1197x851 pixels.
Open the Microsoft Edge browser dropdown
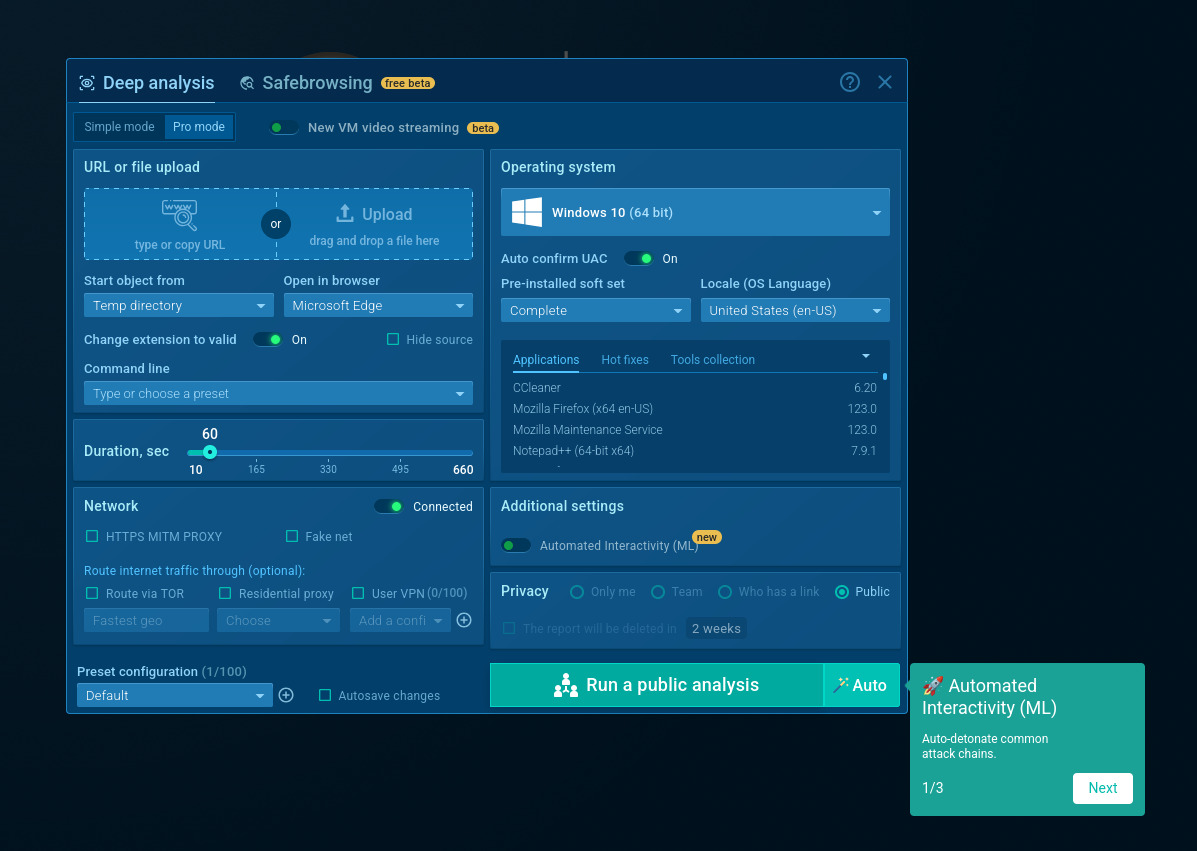(x=378, y=305)
